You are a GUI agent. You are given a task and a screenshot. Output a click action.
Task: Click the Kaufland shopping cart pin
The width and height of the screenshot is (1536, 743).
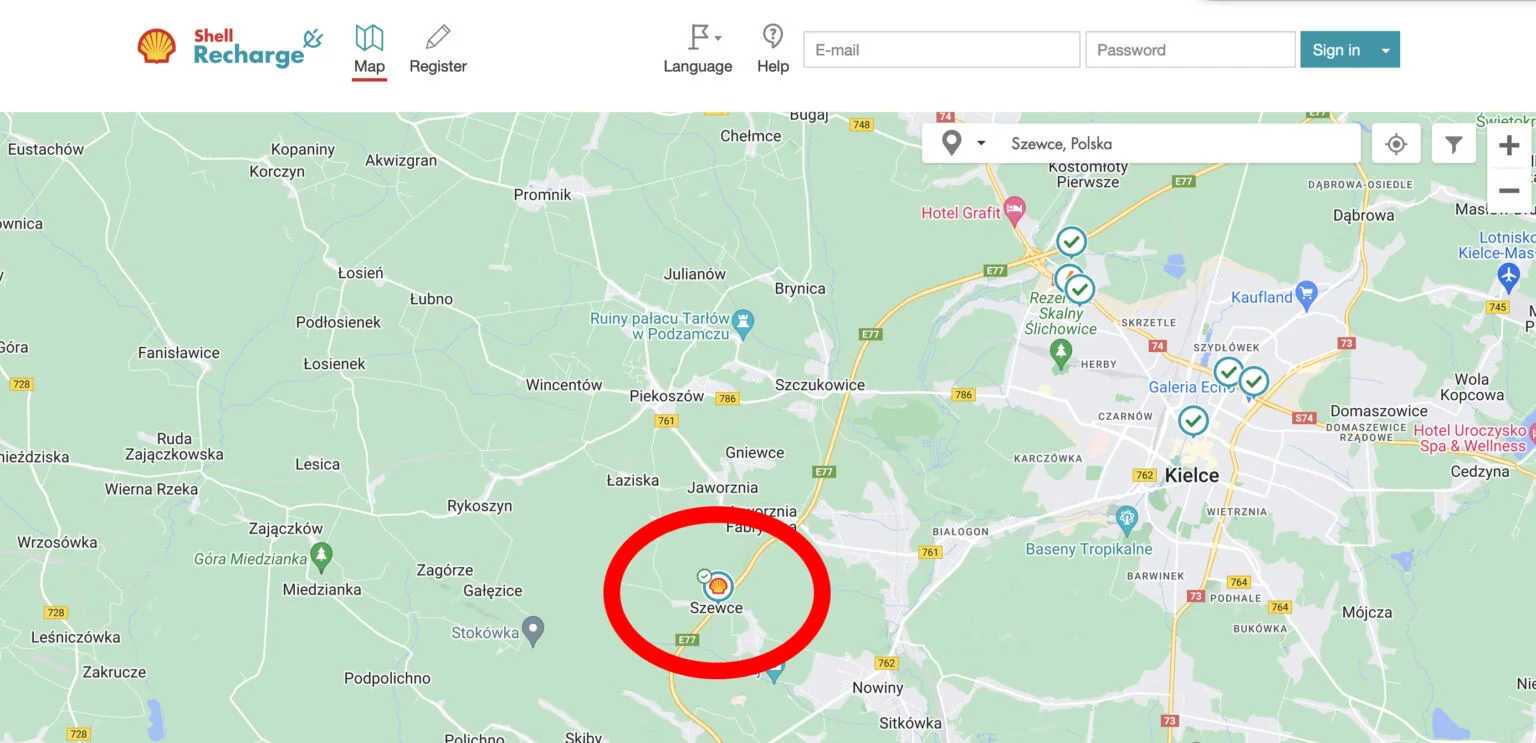click(1306, 296)
